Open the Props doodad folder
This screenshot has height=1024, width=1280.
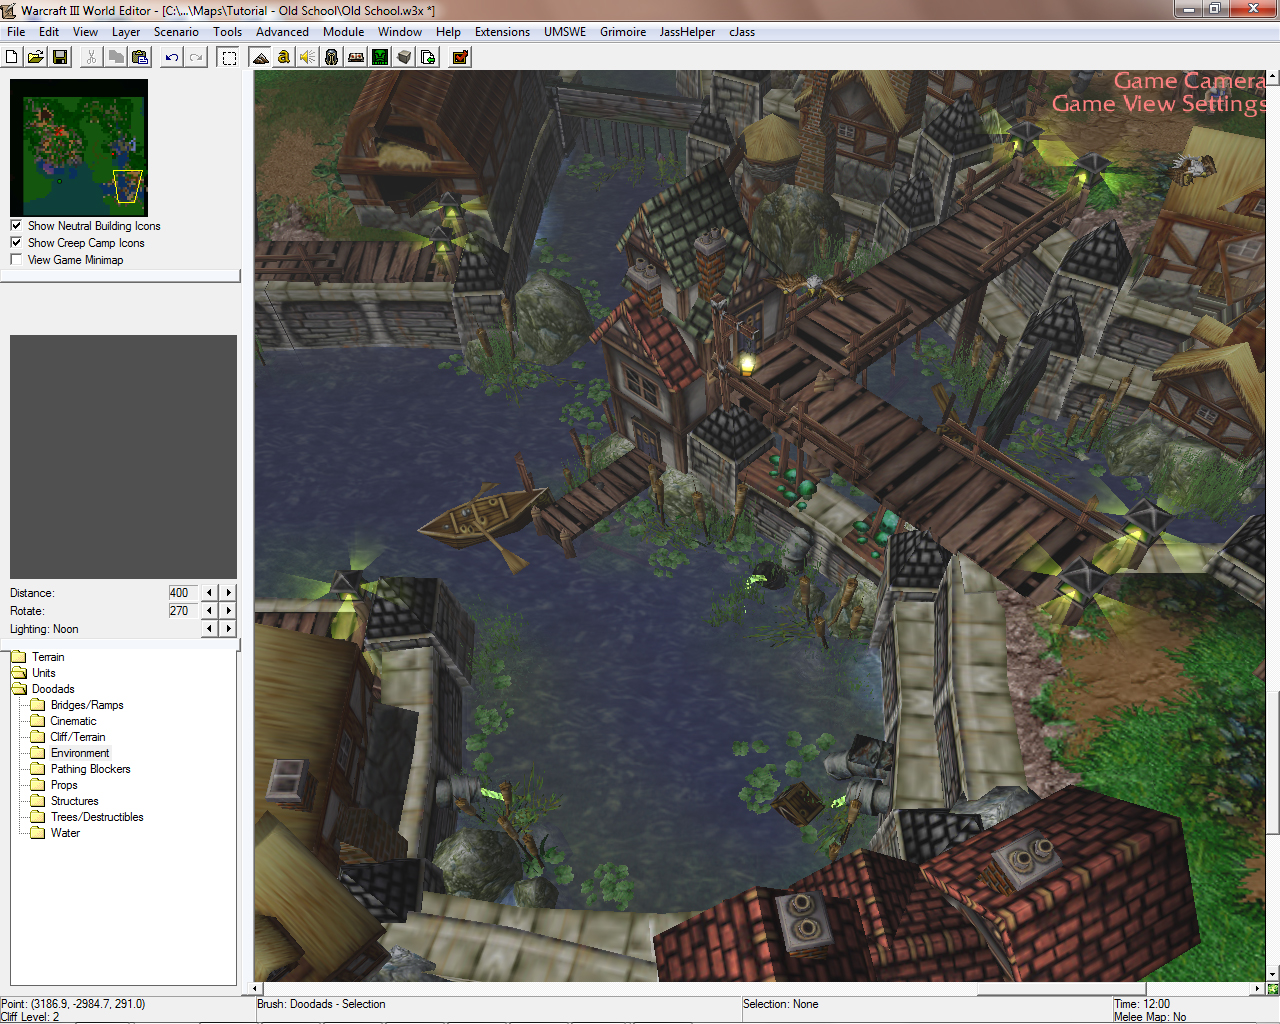(64, 785)
